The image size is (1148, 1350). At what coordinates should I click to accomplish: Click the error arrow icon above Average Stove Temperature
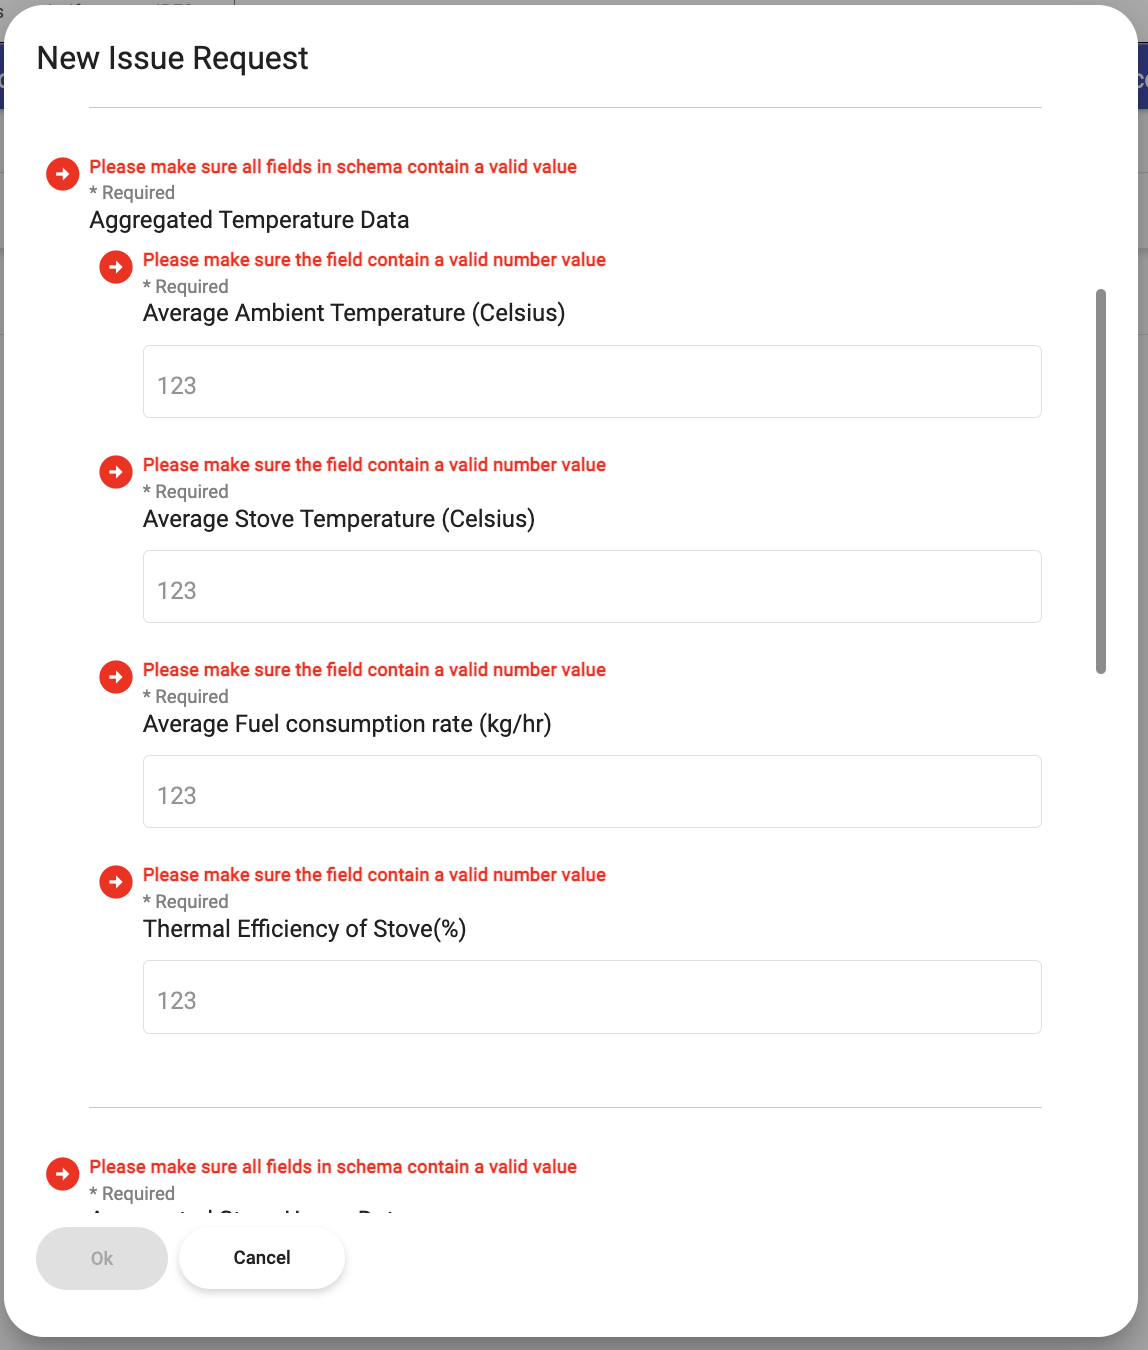coord(116,472)
